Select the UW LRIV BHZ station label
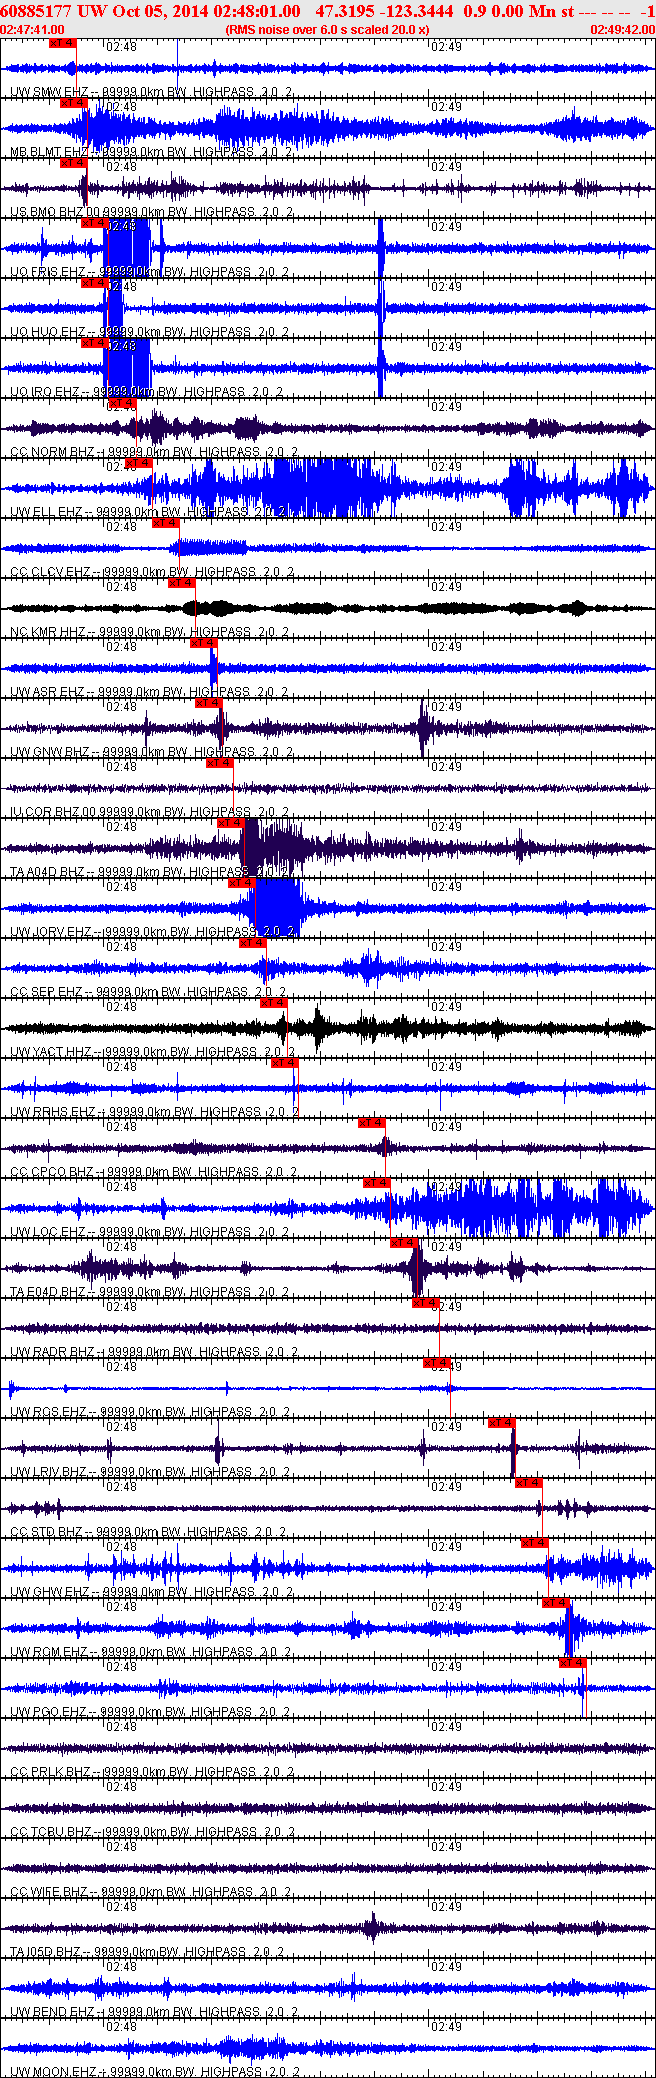The height and width of the screenshot is (2078, 656). 149,1472
